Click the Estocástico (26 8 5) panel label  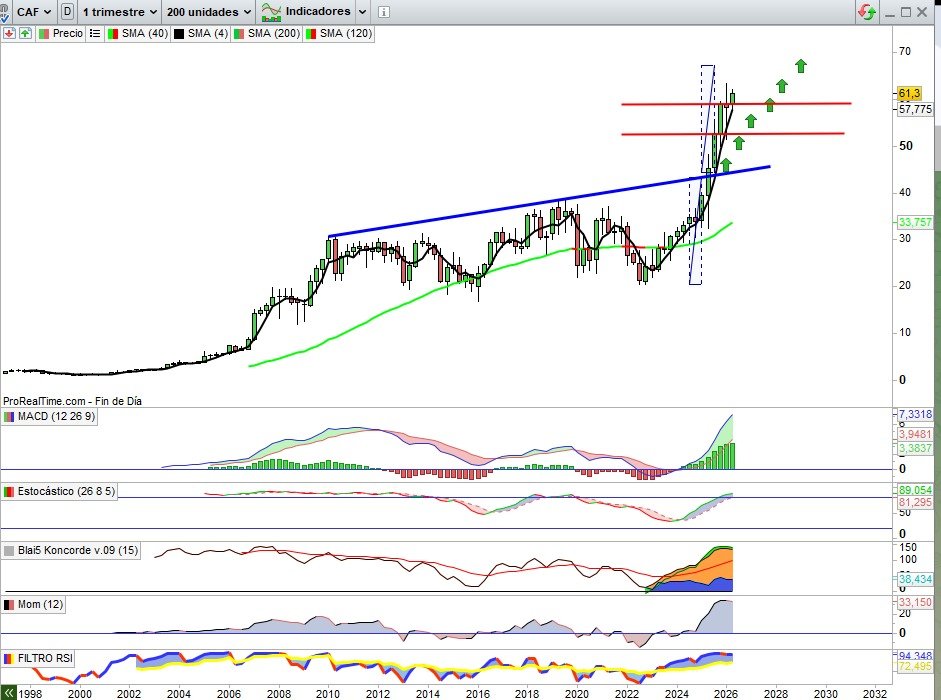click(59, 491)
